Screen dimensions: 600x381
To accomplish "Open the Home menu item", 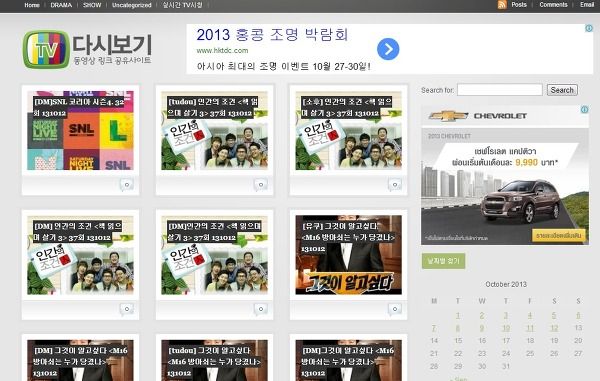I will tap(32, 5).
